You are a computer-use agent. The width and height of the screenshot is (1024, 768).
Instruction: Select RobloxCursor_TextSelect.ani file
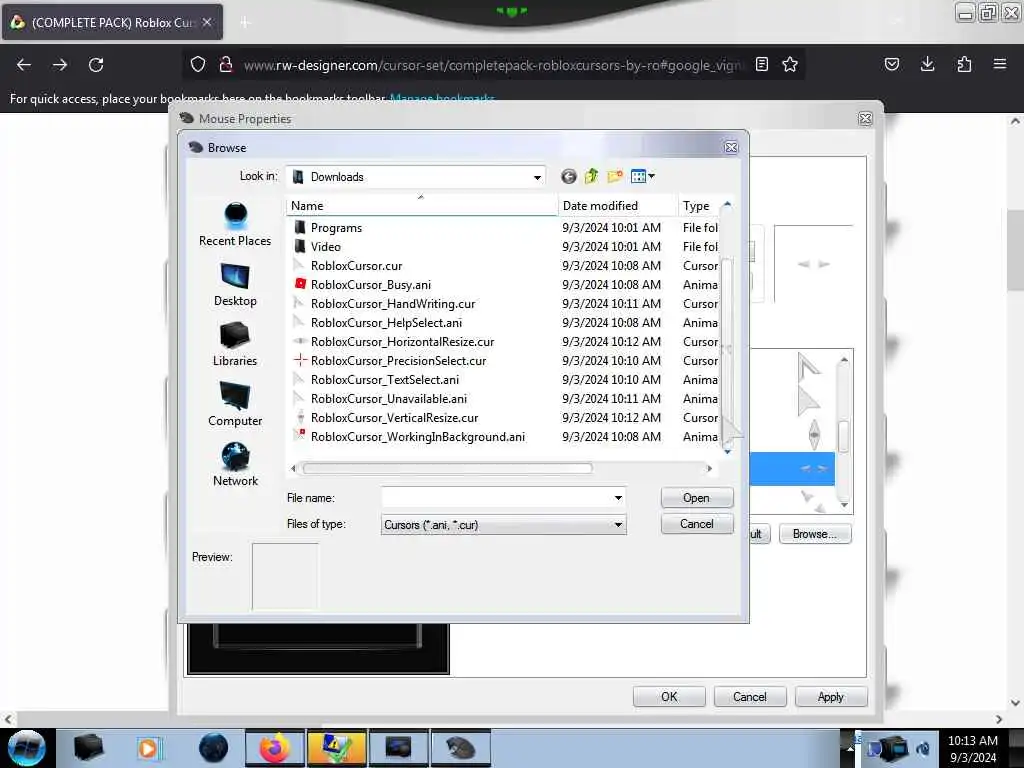[x=385, y=379]
